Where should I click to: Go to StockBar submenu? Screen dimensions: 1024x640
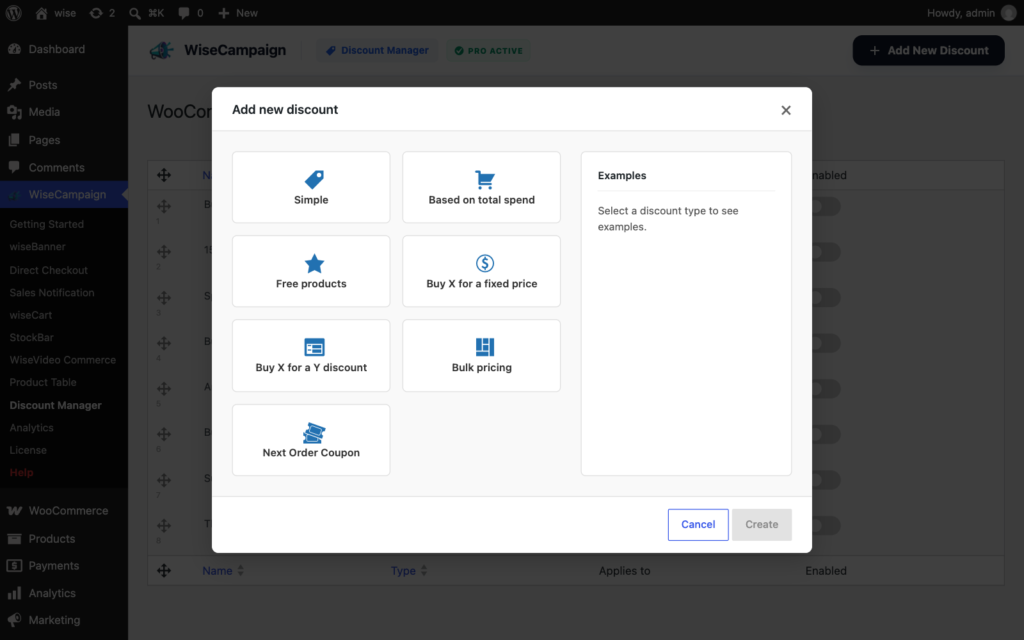click(31, 338)
